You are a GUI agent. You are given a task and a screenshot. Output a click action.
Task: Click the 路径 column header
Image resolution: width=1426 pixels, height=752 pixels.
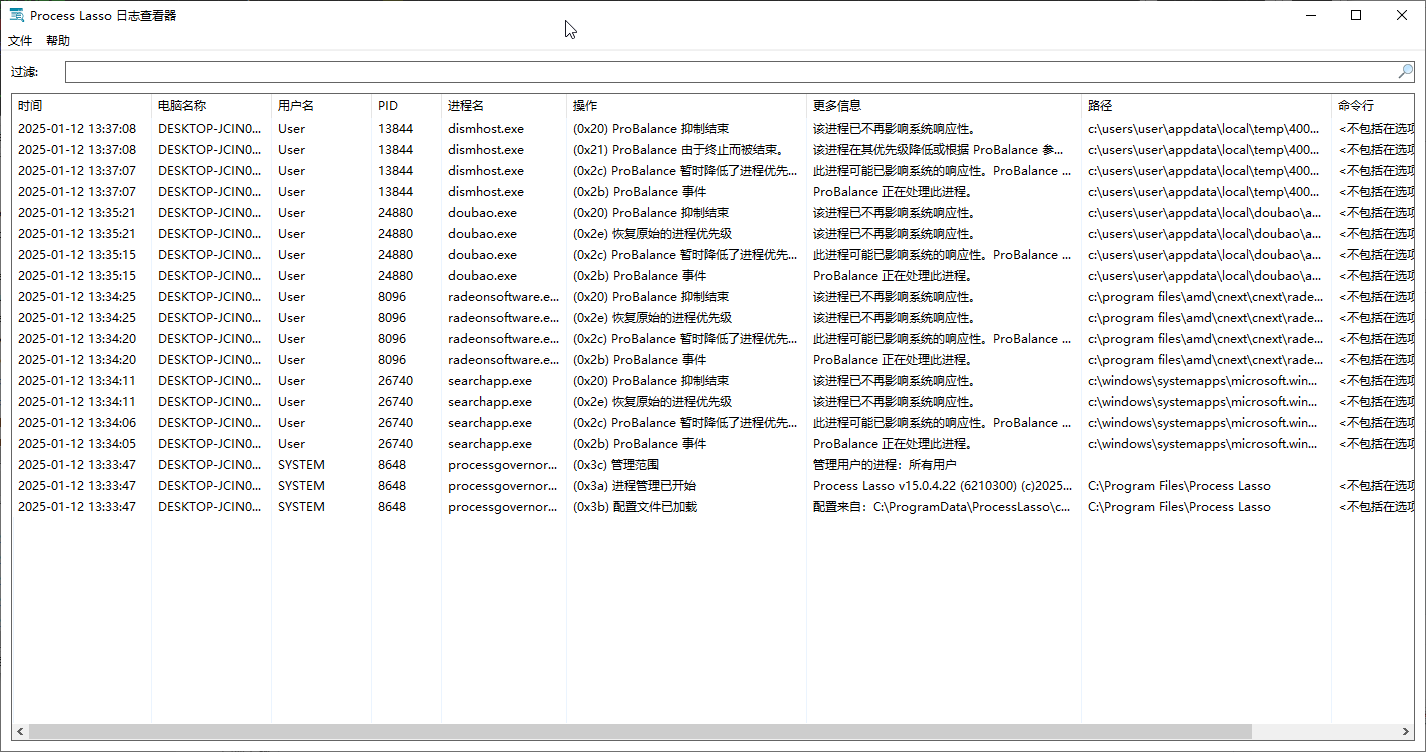pyautogui.click(x=1206, y=105)
